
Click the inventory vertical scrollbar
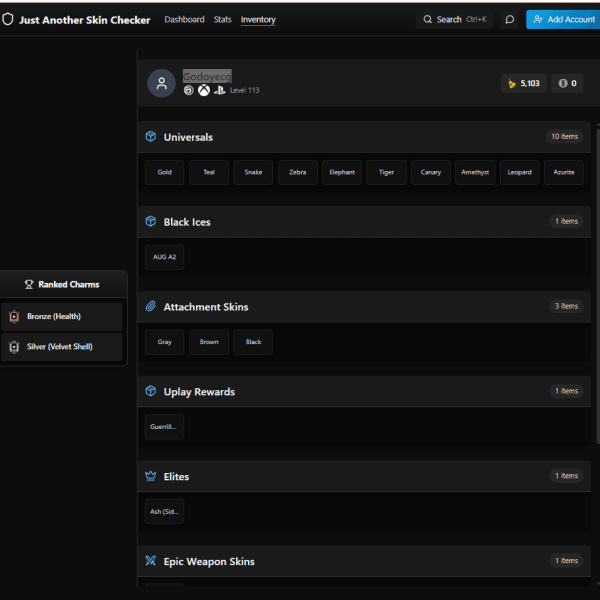click(x=598, y=285)
